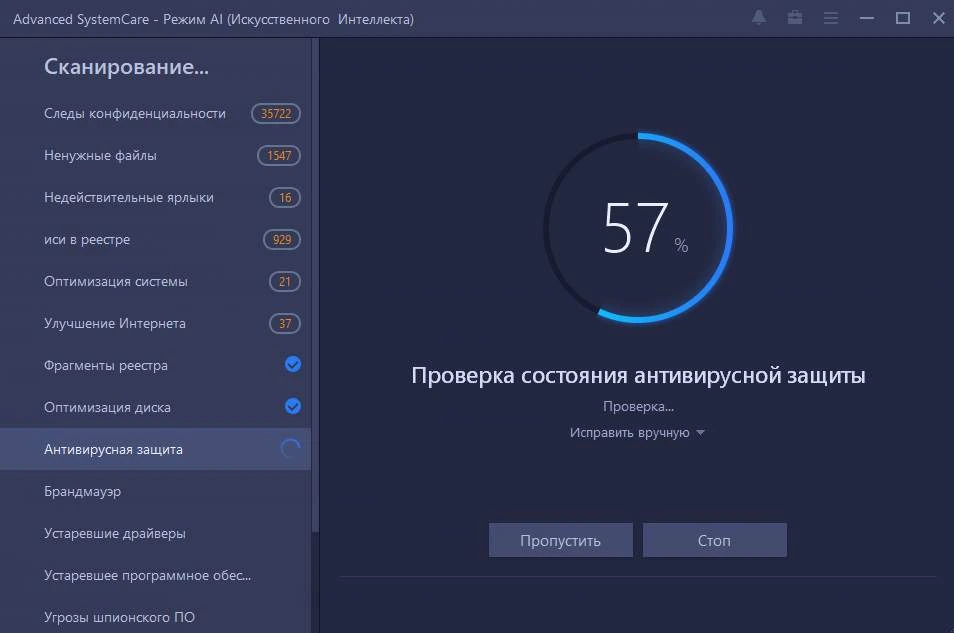Click the circular 57% progress ring
This screenshot has height=633, width=954.
pyautogui.click(x=638, y=227)
